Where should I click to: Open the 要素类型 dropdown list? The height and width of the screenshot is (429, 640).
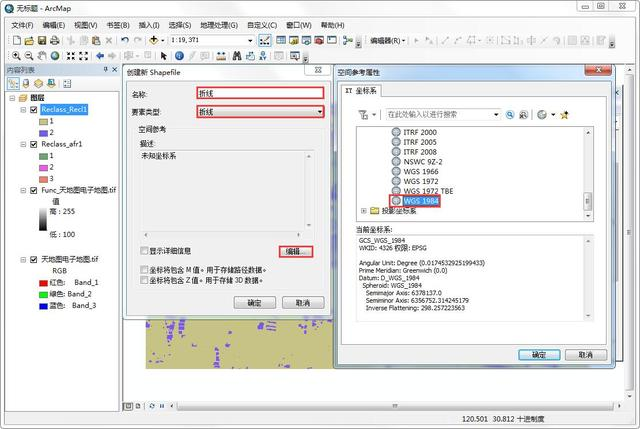pyautogui.click(x=319, y=111)
